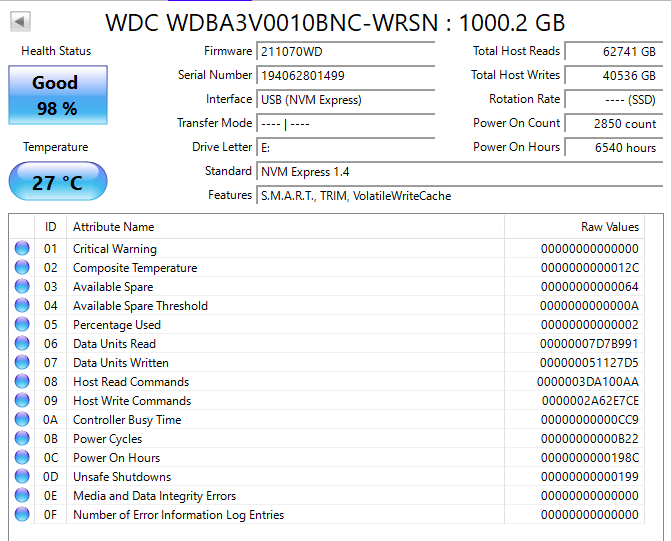Click the Serial Number field 194062801499

pos(346,75)
